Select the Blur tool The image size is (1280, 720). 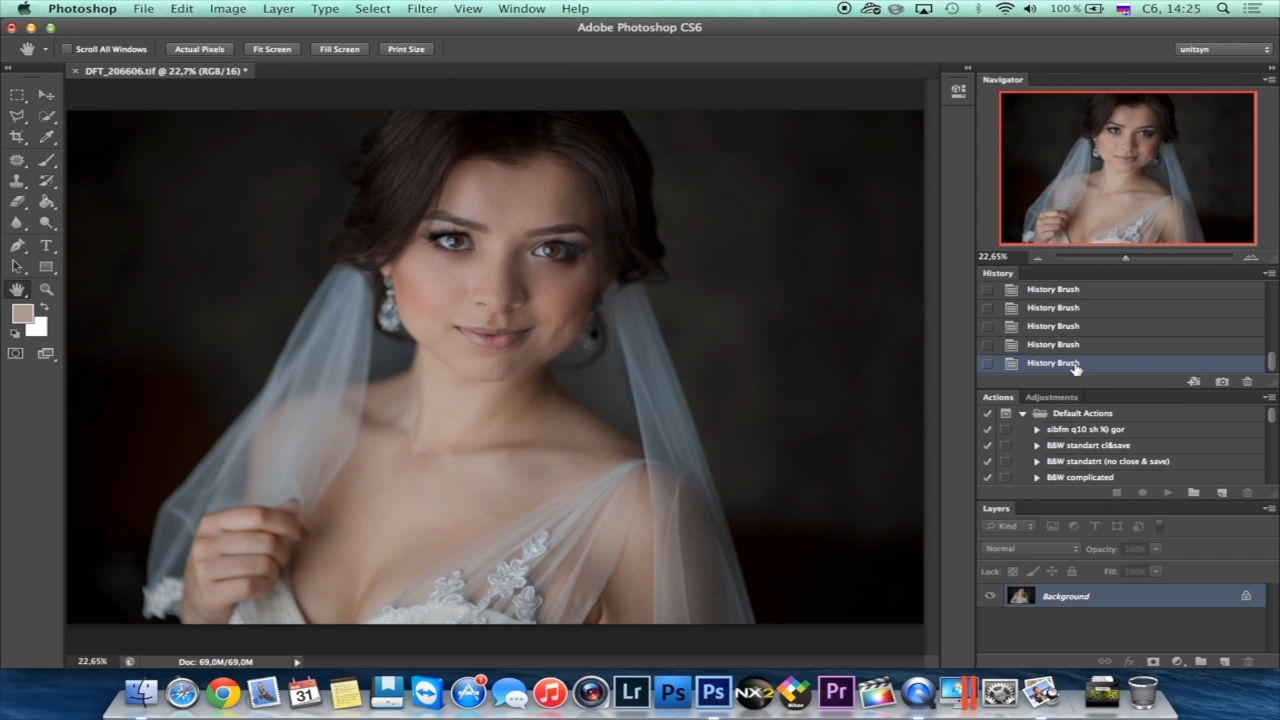pos(17,223)
